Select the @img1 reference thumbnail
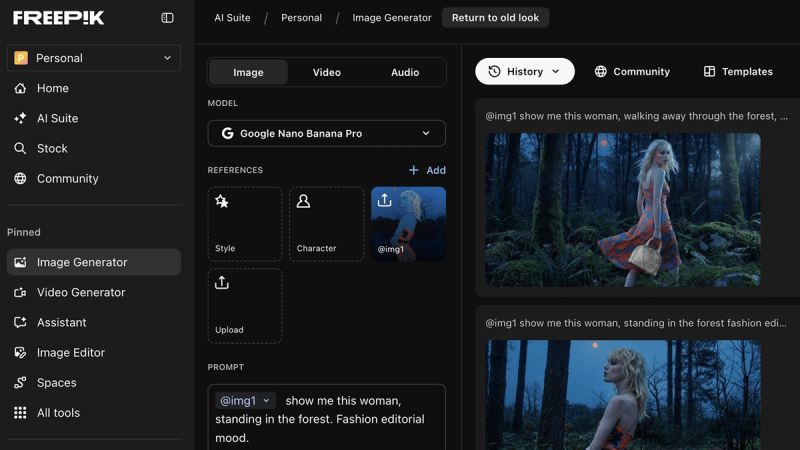Viewport: 800px width, 450px height. click(409, 224)
